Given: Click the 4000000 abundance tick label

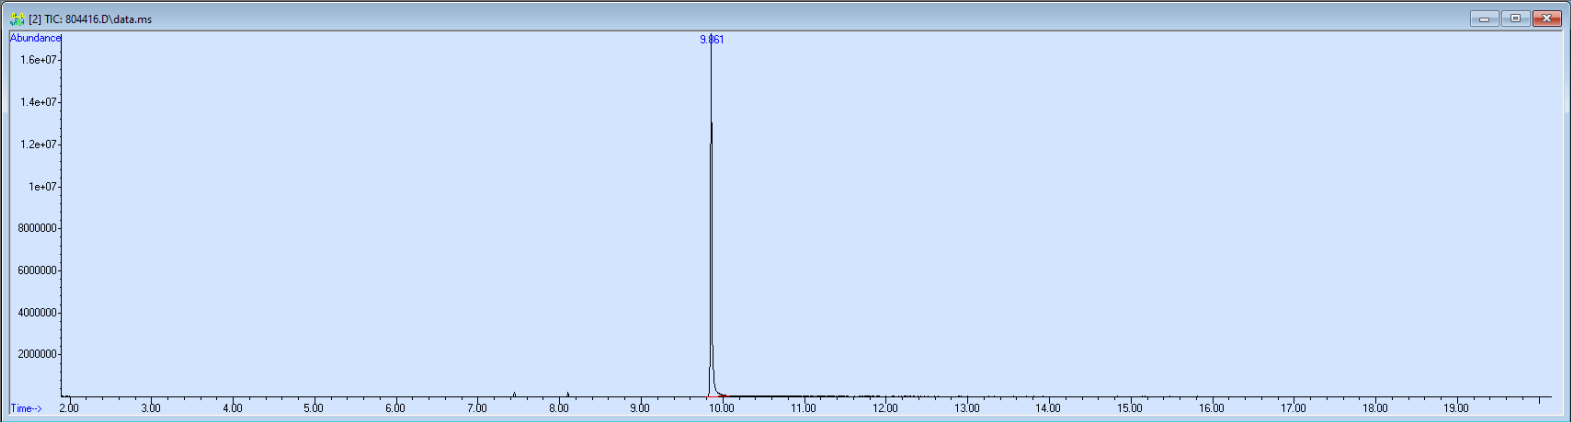Looking at the screenshot, I should coord(38,312).
